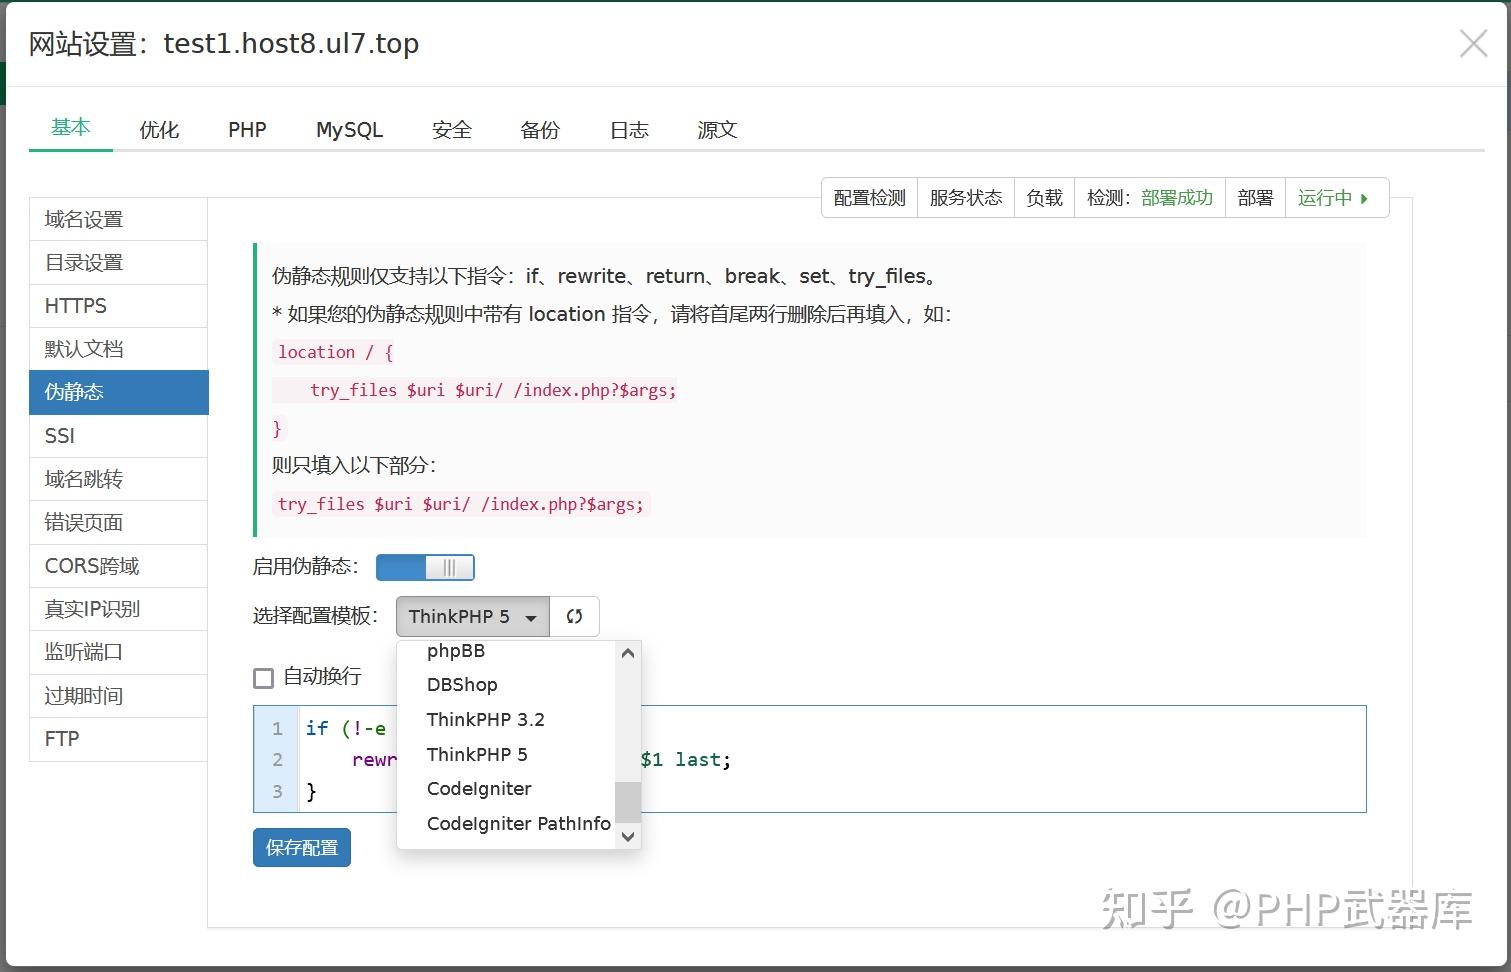Switch to the MySQL tab
This screenshot has width=1511, height=972.
[348, 129]
